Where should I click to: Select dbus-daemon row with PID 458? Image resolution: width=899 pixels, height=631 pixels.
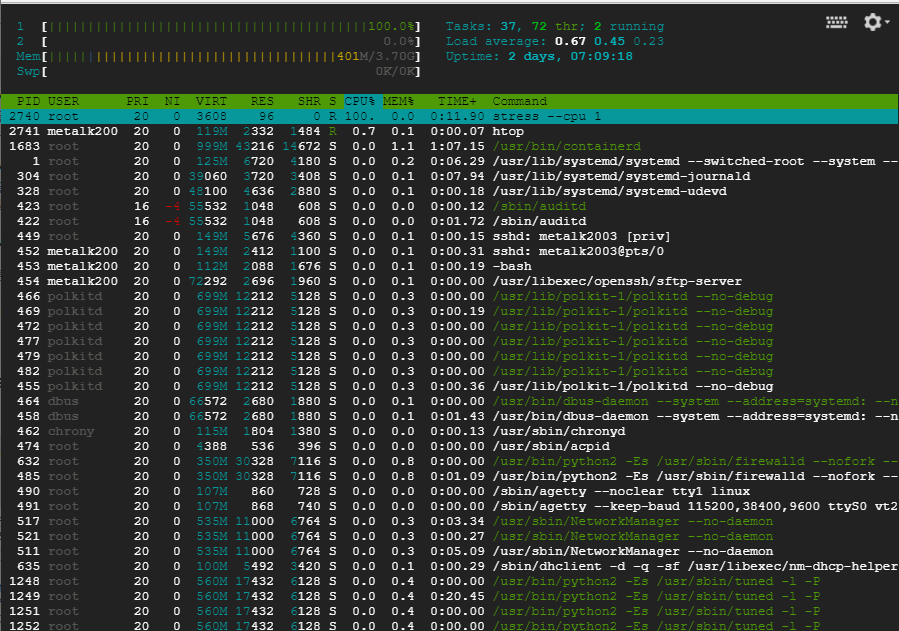click(450, 416)
